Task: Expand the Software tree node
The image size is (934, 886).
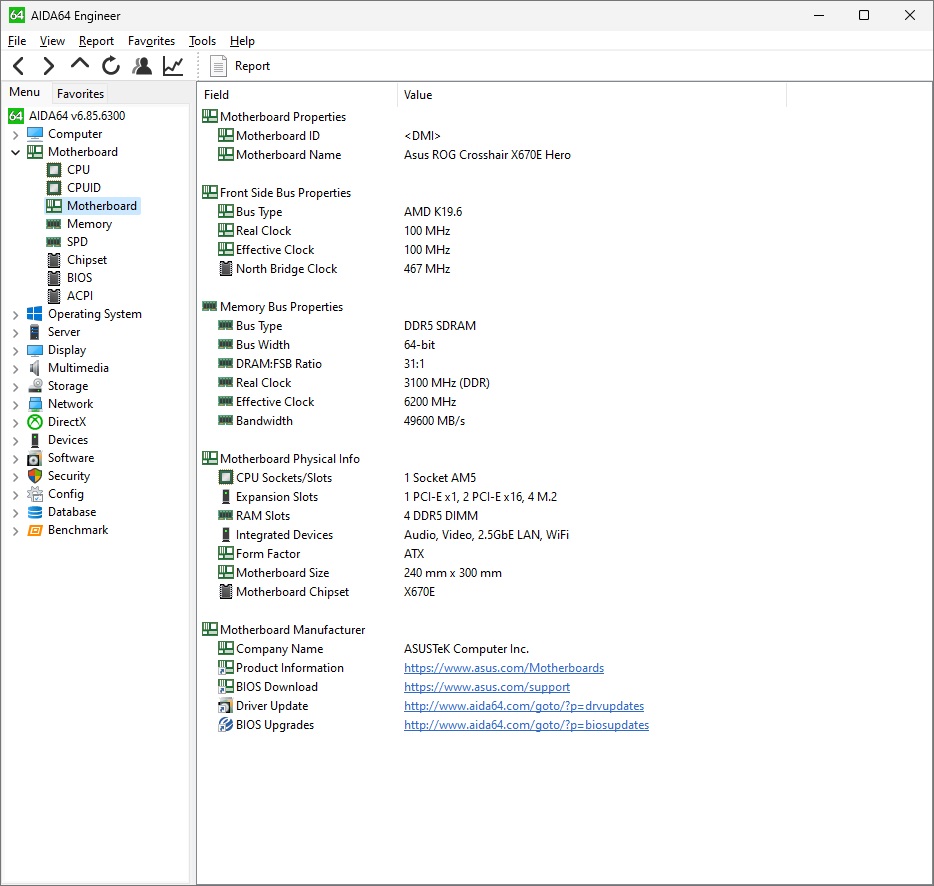Action: tap(15, 459)
